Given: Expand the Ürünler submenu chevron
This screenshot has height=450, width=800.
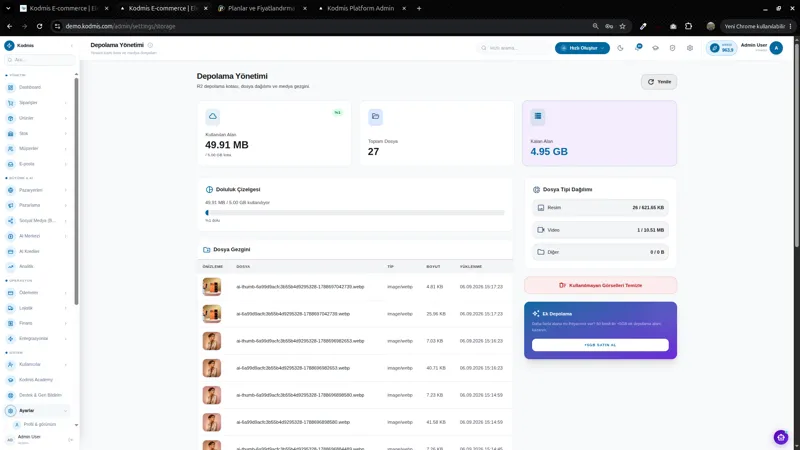Looking at the screenshot, I should 66,118.
